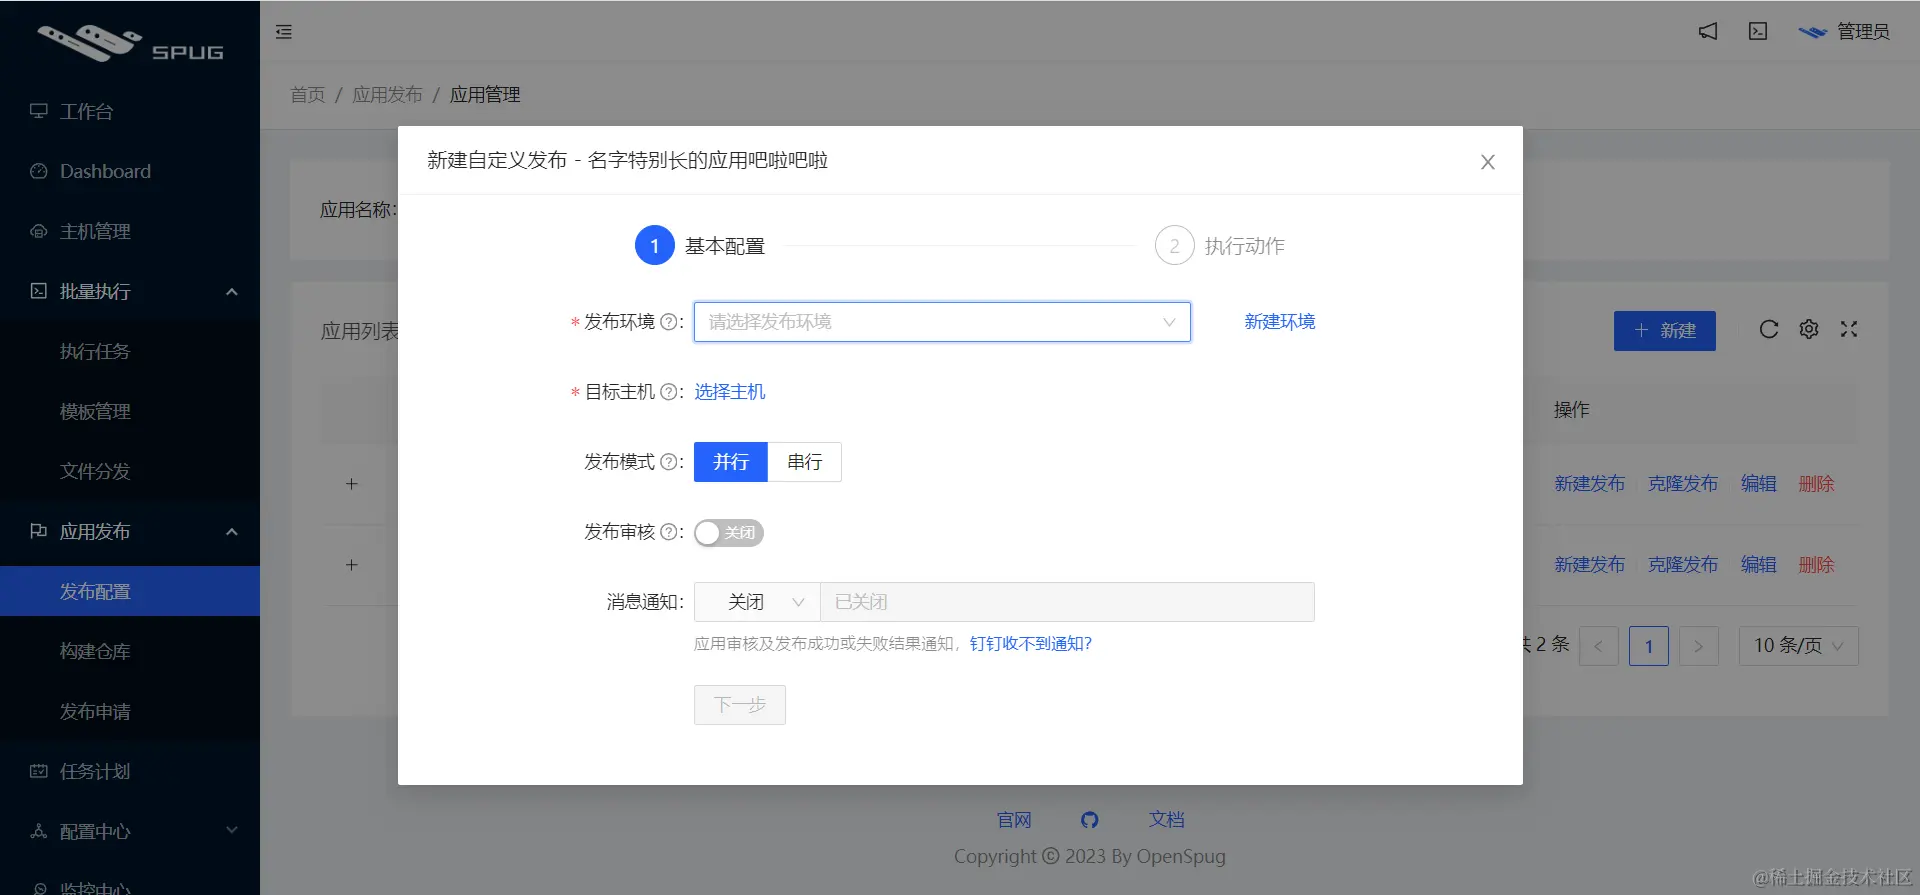This screenshot has height=895, width=1920.
Task: Click the 已关闭 notification input field
Action: [x=1067, y=602]
